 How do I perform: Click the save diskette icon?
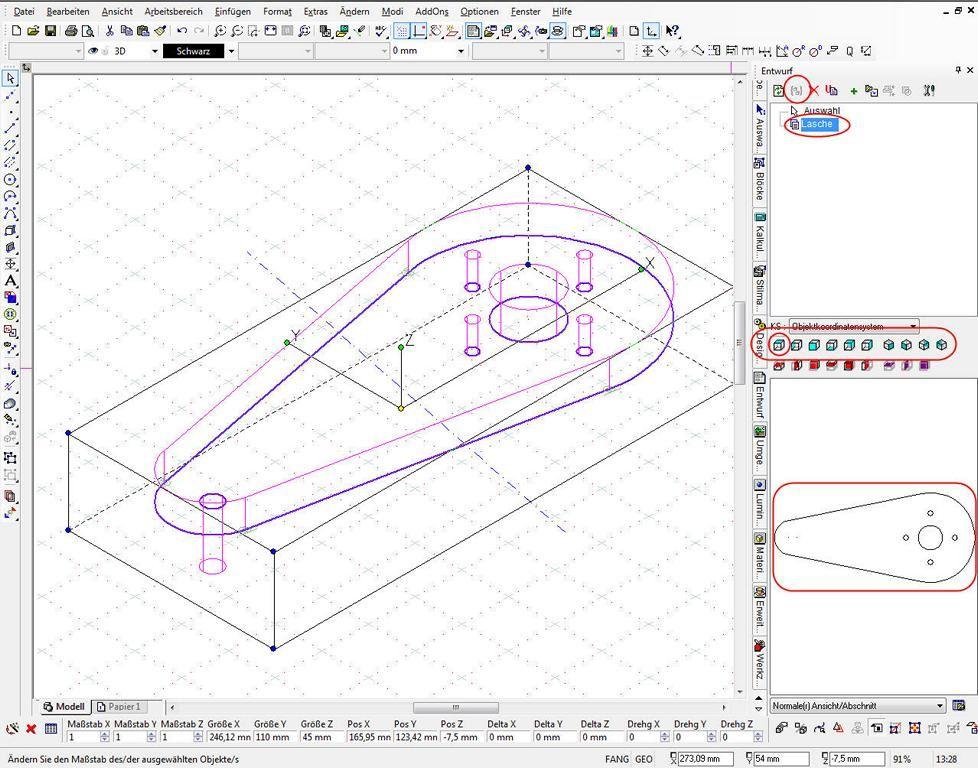(51, 31)
